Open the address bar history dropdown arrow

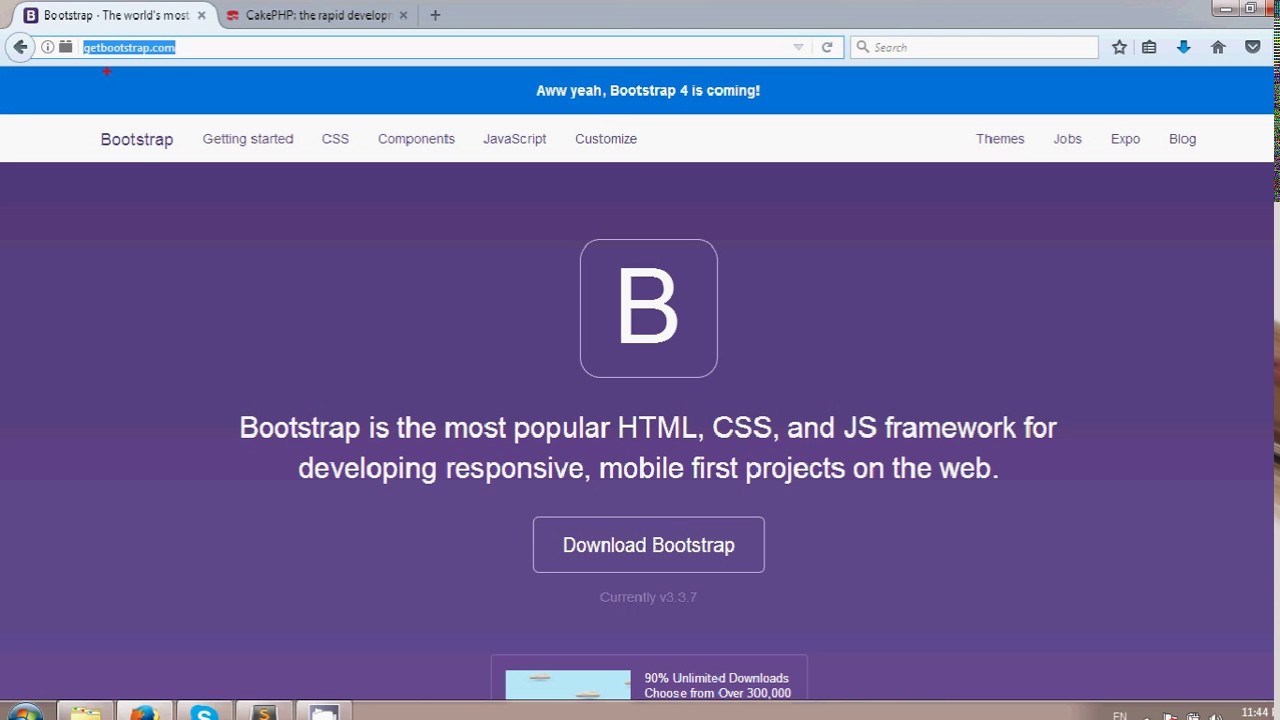[x=798, y=47]
